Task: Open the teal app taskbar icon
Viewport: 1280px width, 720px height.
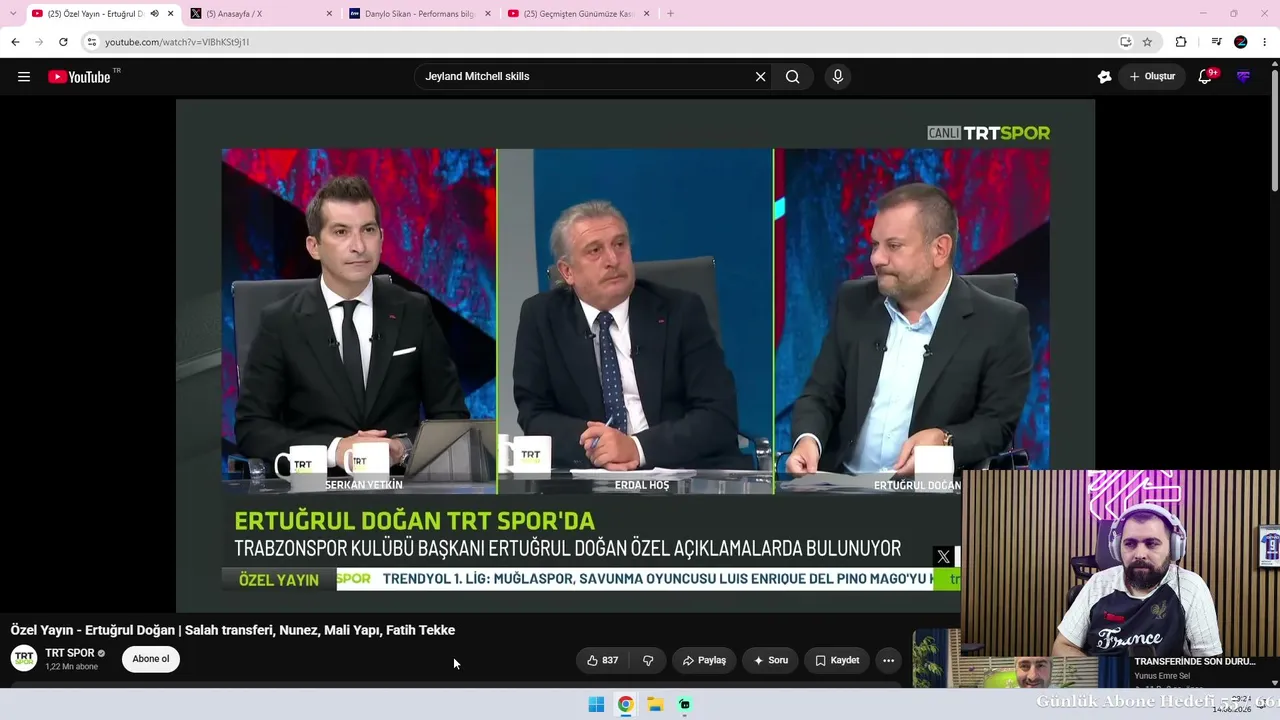Action: (x=684, y=704)
